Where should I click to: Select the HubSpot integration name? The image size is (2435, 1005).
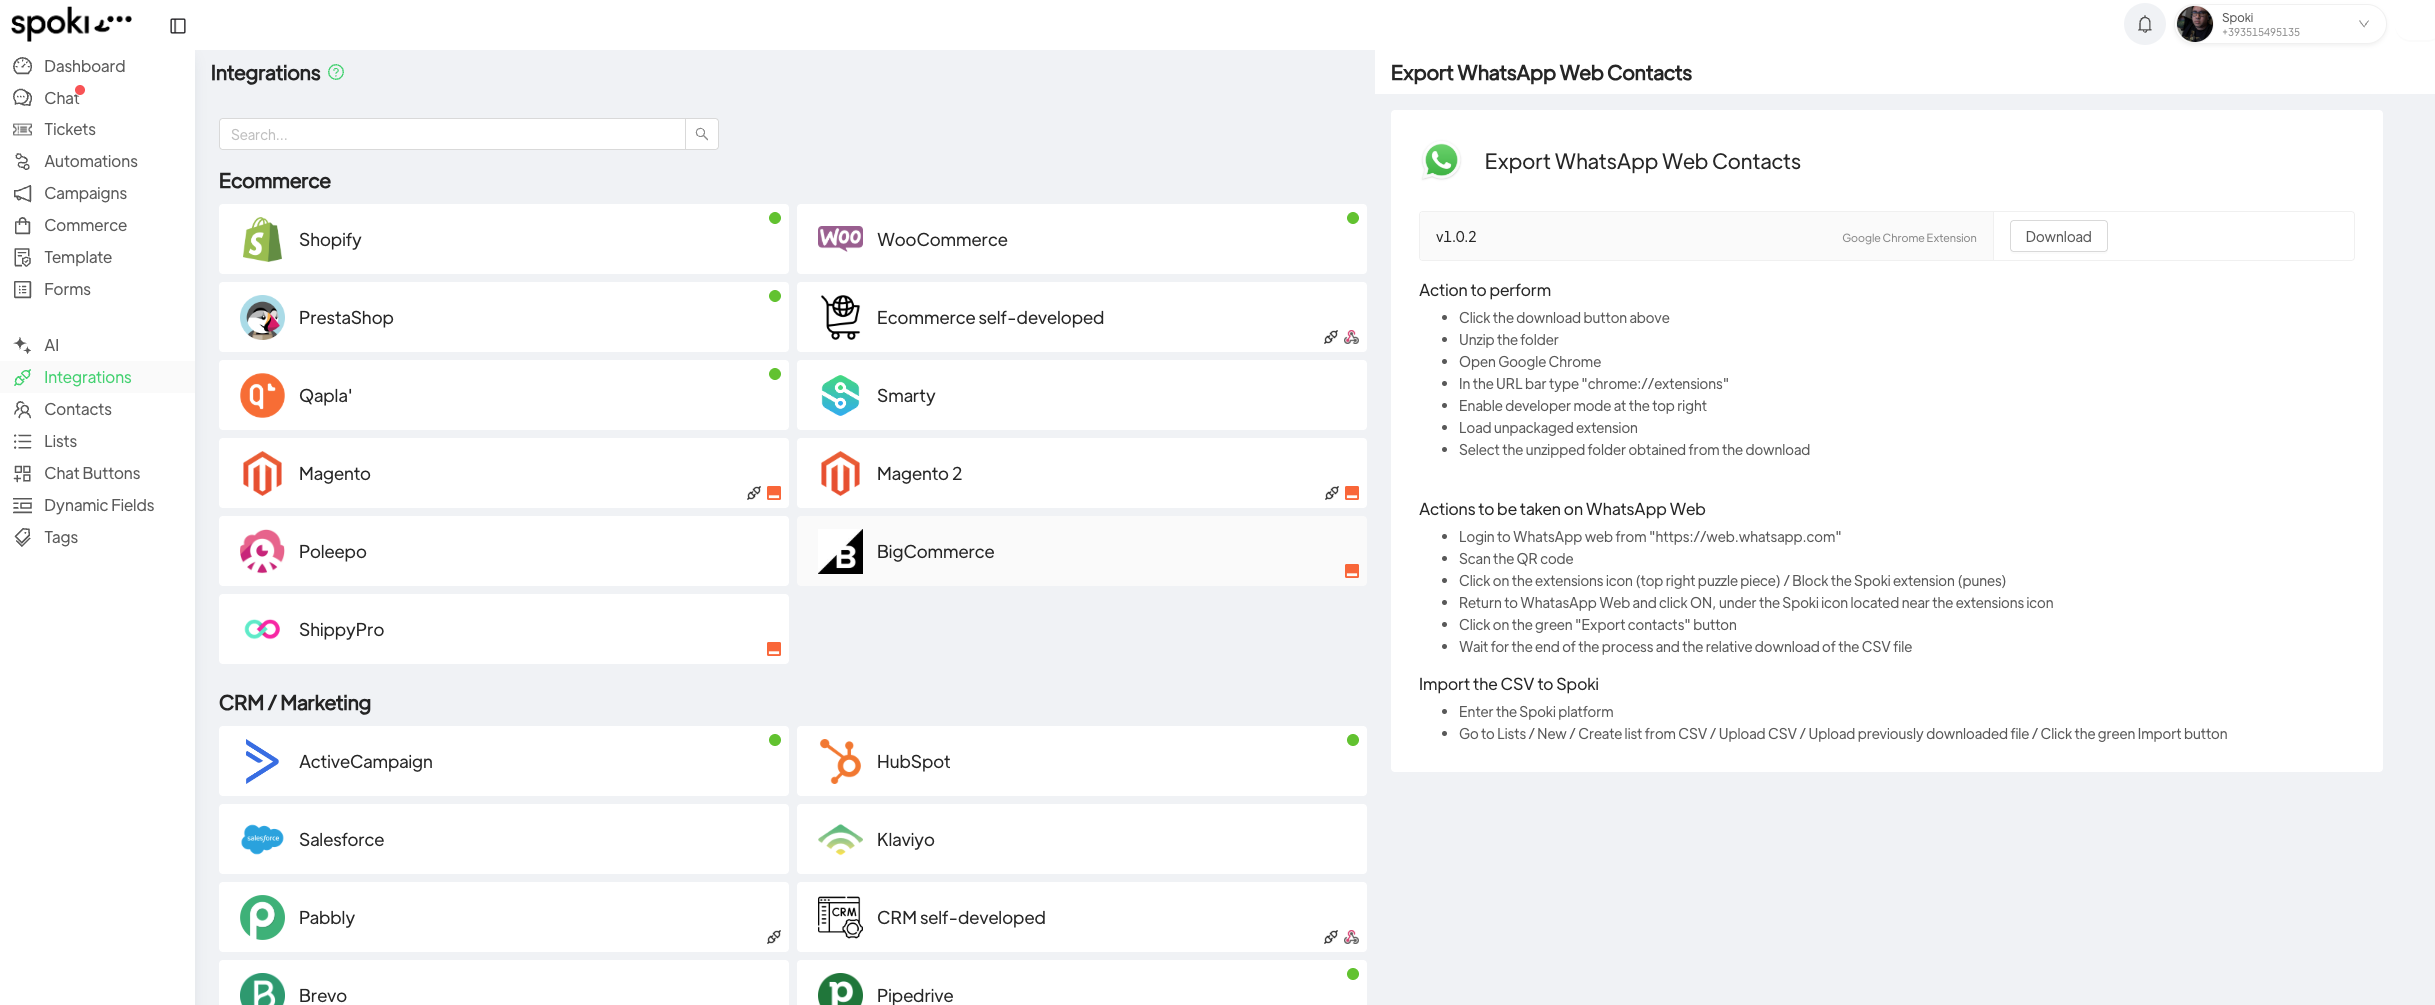click(x=913, y=762)
